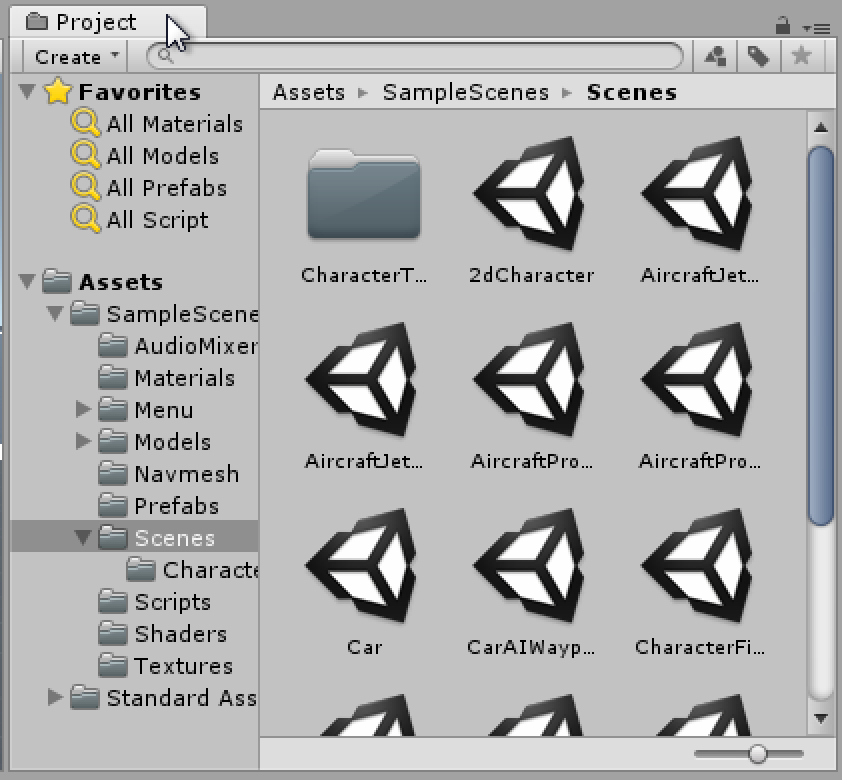Open the search by label filter
842x780 pixels.
757,56
